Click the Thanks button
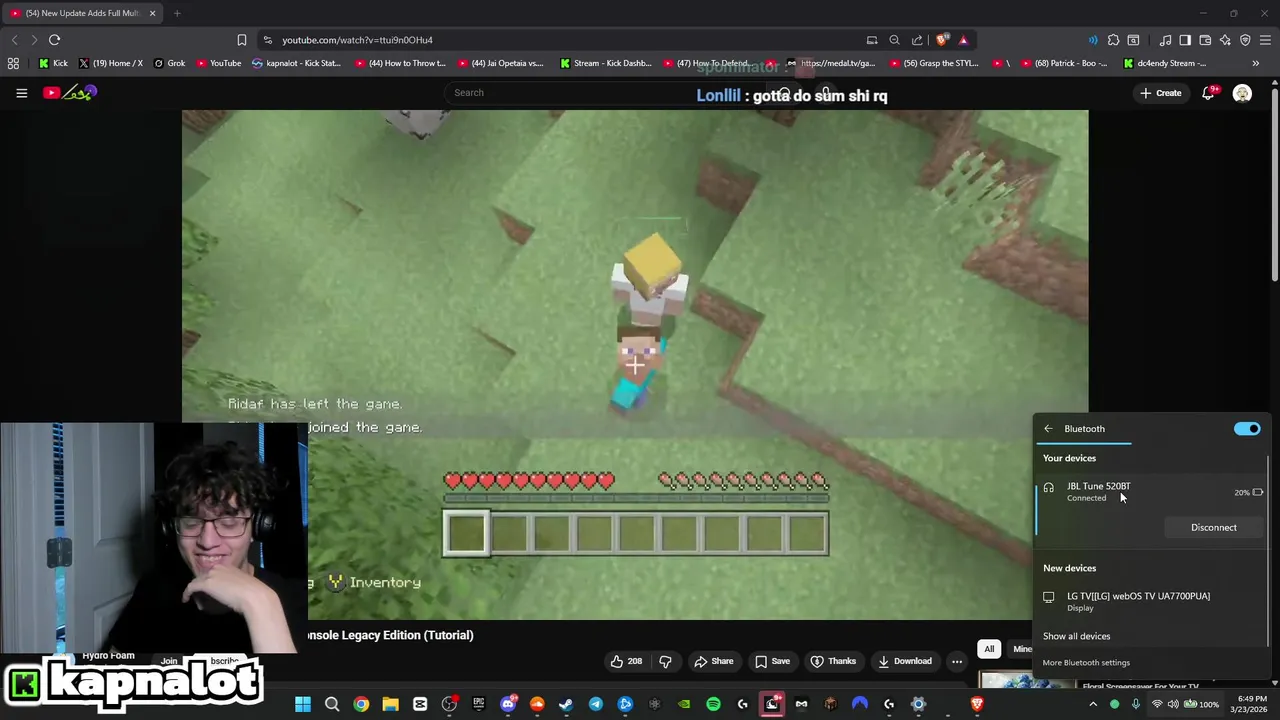 (x=832, y=661)
